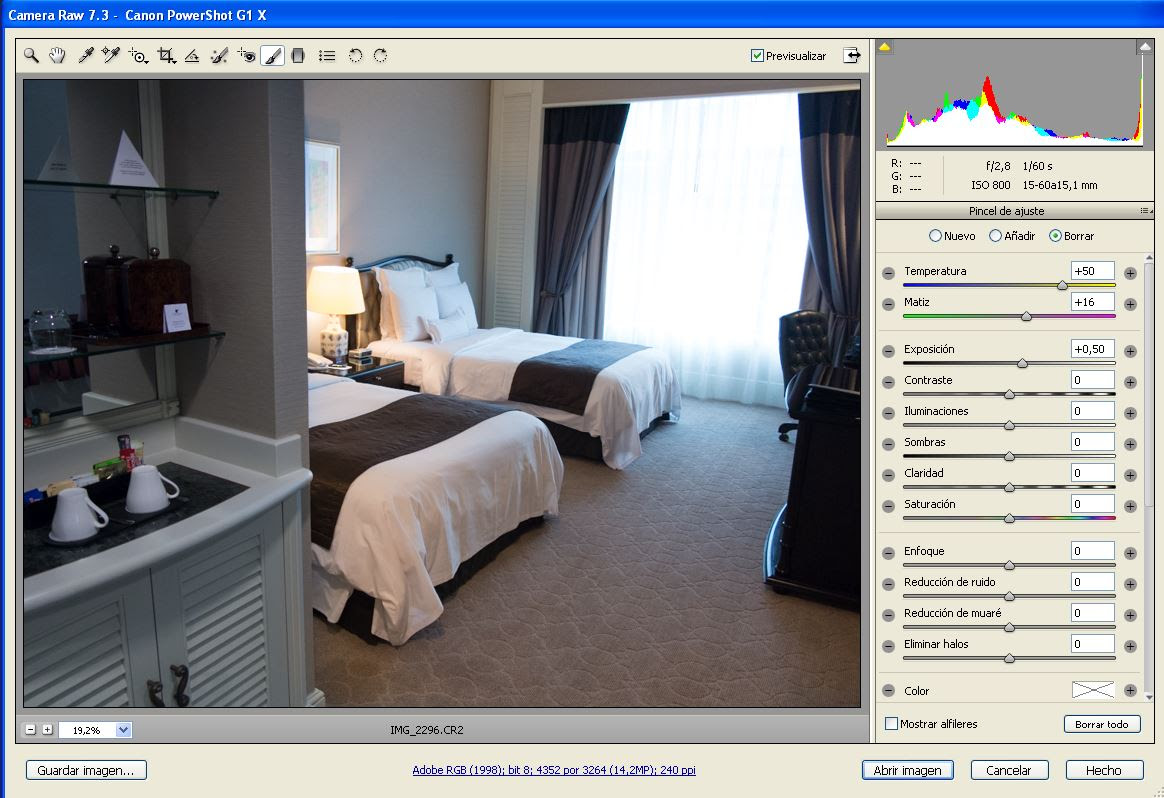The width and height of the screenshot is (1164, 798).
Task: Open workflow options link Adobe RGB
Action: (x=554, y=771)
